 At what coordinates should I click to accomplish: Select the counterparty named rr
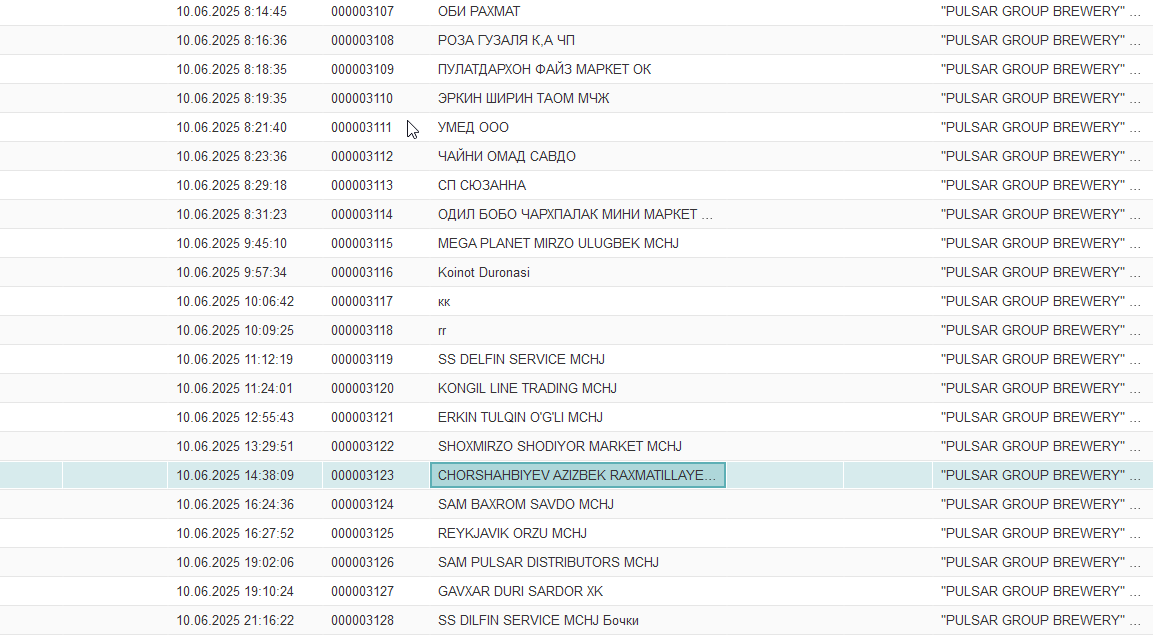tap(442, 331)
